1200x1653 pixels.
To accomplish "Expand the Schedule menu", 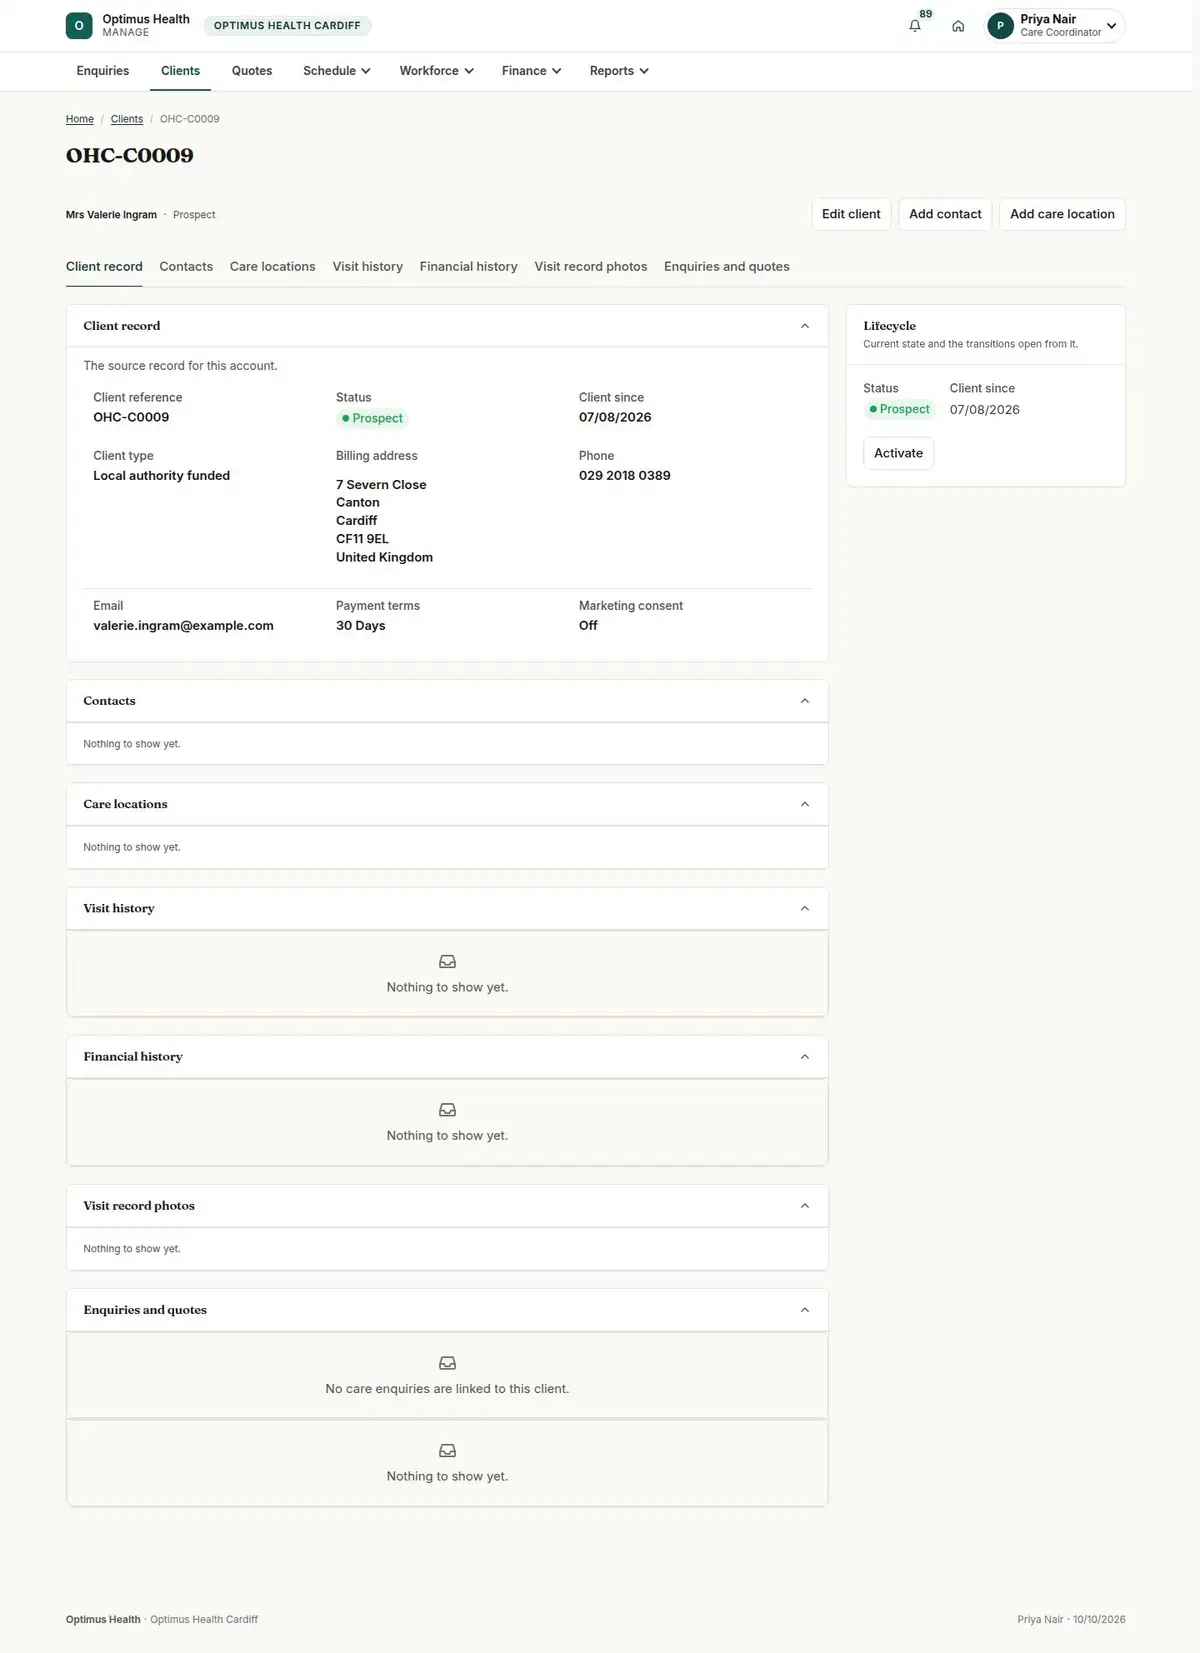I will [x=337, y=71].
